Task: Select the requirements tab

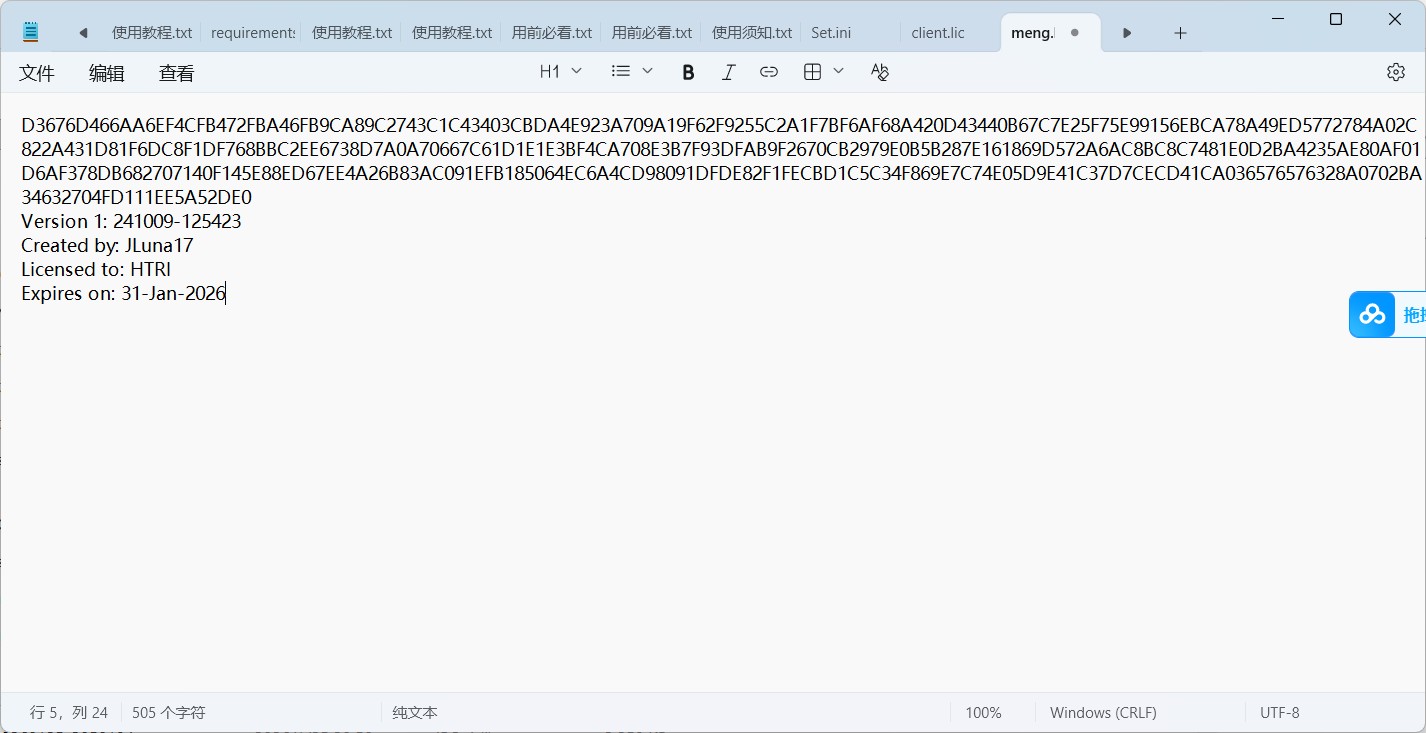Action: 252,33
